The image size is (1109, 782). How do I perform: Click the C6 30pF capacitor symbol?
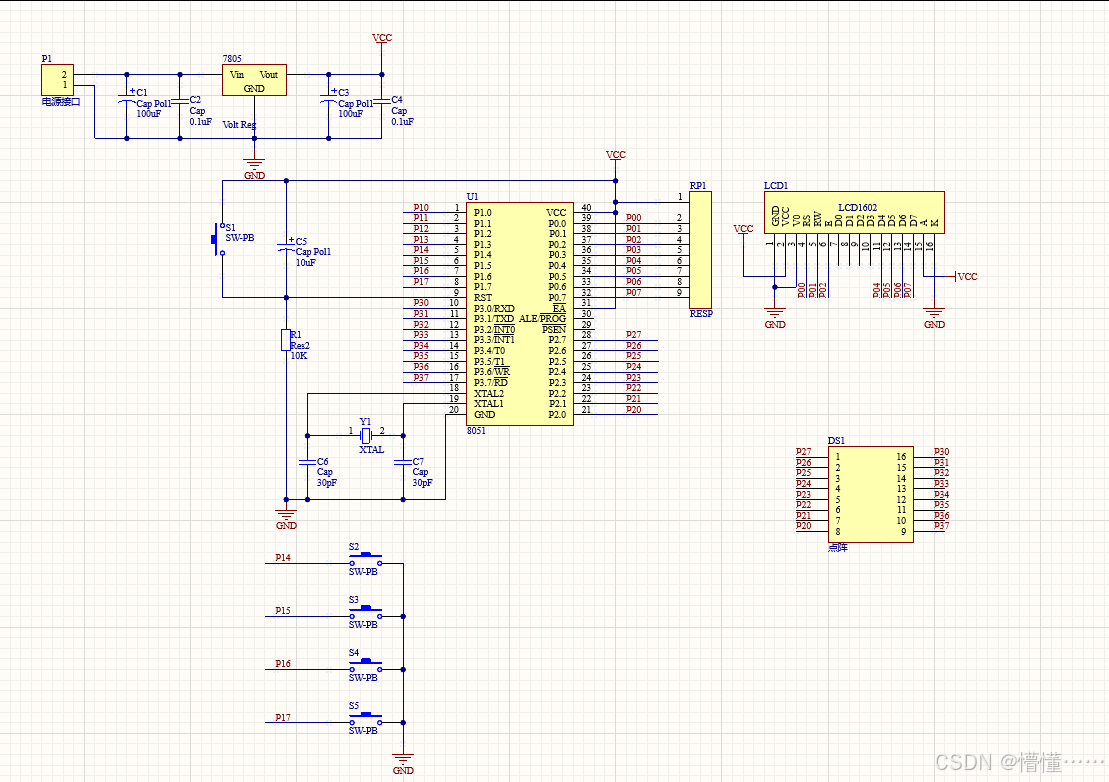307,462
